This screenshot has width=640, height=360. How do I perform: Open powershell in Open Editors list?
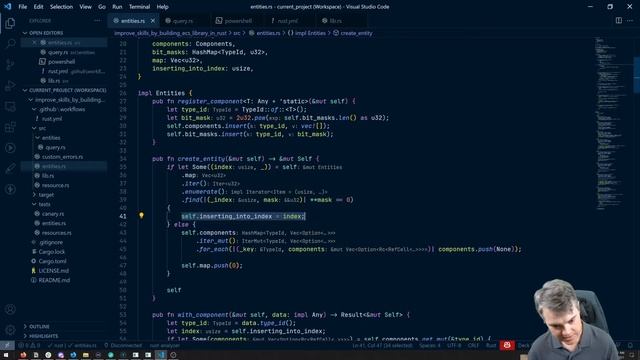[61, 62]
